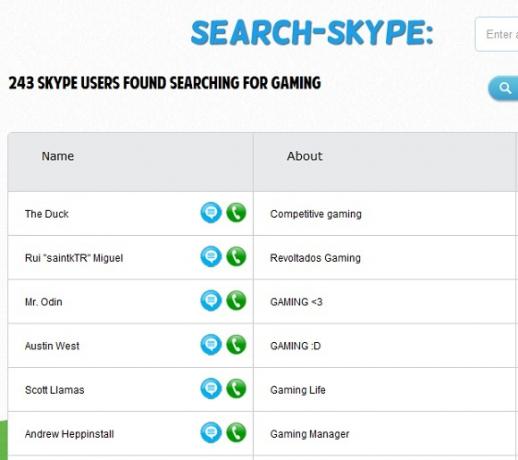Click the GAMING :D about text
Screen dimensions: 518x460
295,346
